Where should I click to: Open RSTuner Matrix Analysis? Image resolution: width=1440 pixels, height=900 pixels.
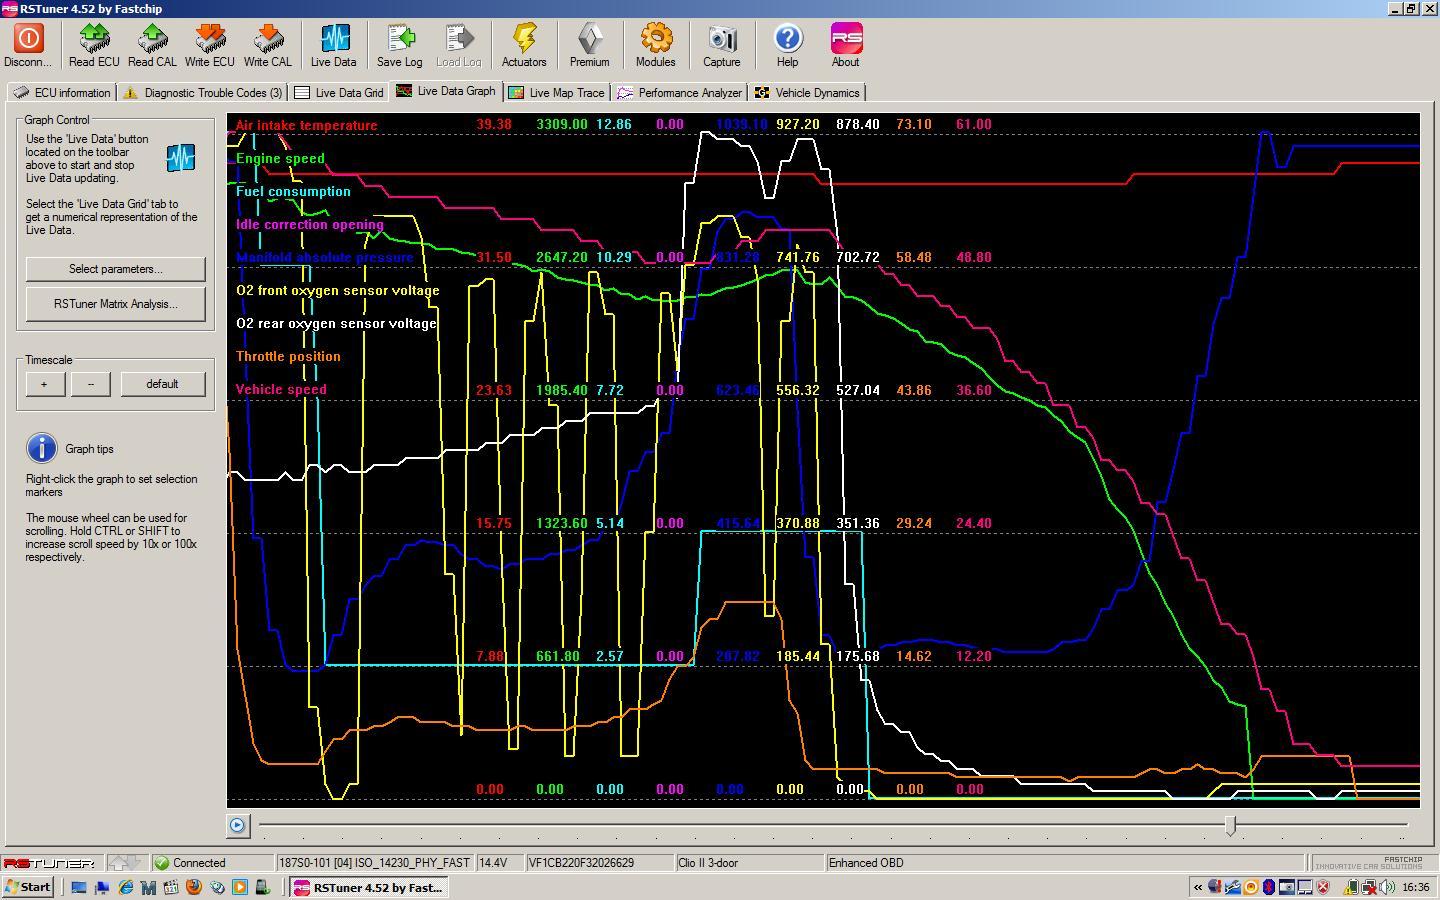(115, 304)
